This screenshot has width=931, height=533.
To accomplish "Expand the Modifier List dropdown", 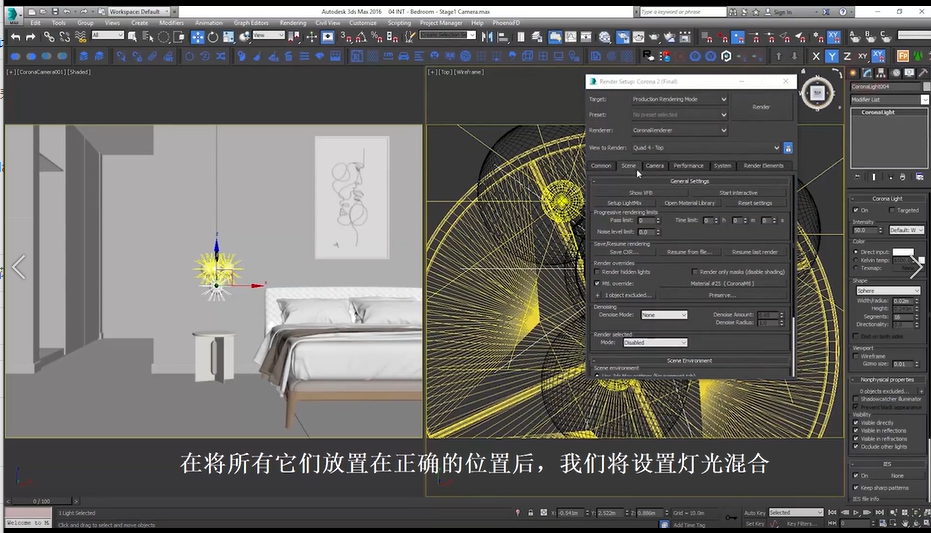I will click(889, 100).
